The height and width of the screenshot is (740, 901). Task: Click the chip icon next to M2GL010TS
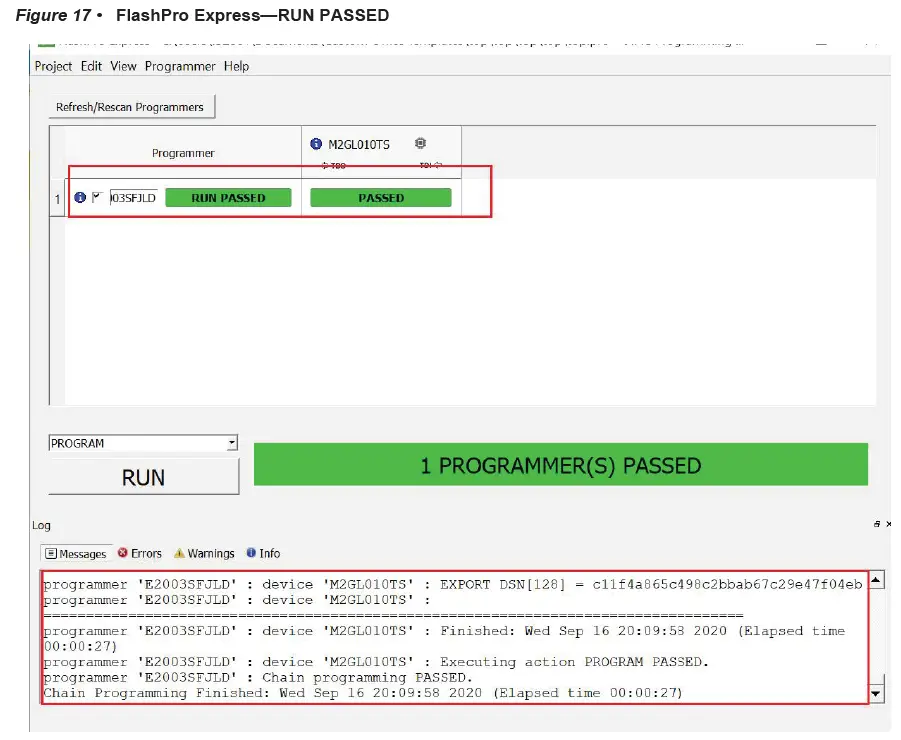pyautogui.click(x=421, y=143)
